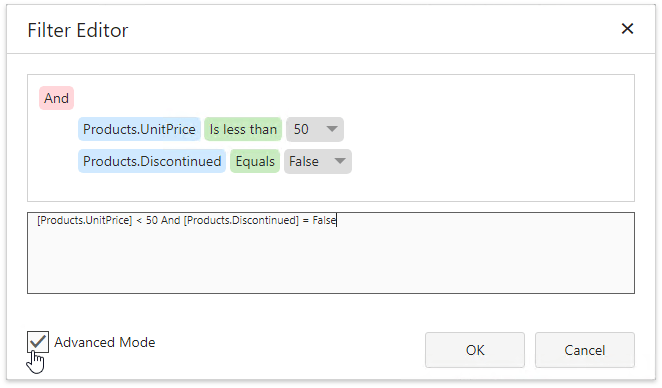
Task: Toggle via the Advanced Mode label
Action: pyautogui.click(x=105, y=342)
